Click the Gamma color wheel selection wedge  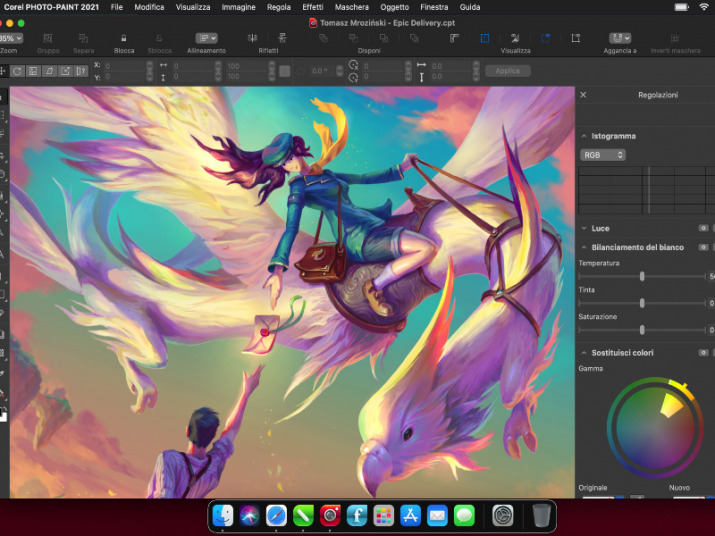click(x=672, y=405)
